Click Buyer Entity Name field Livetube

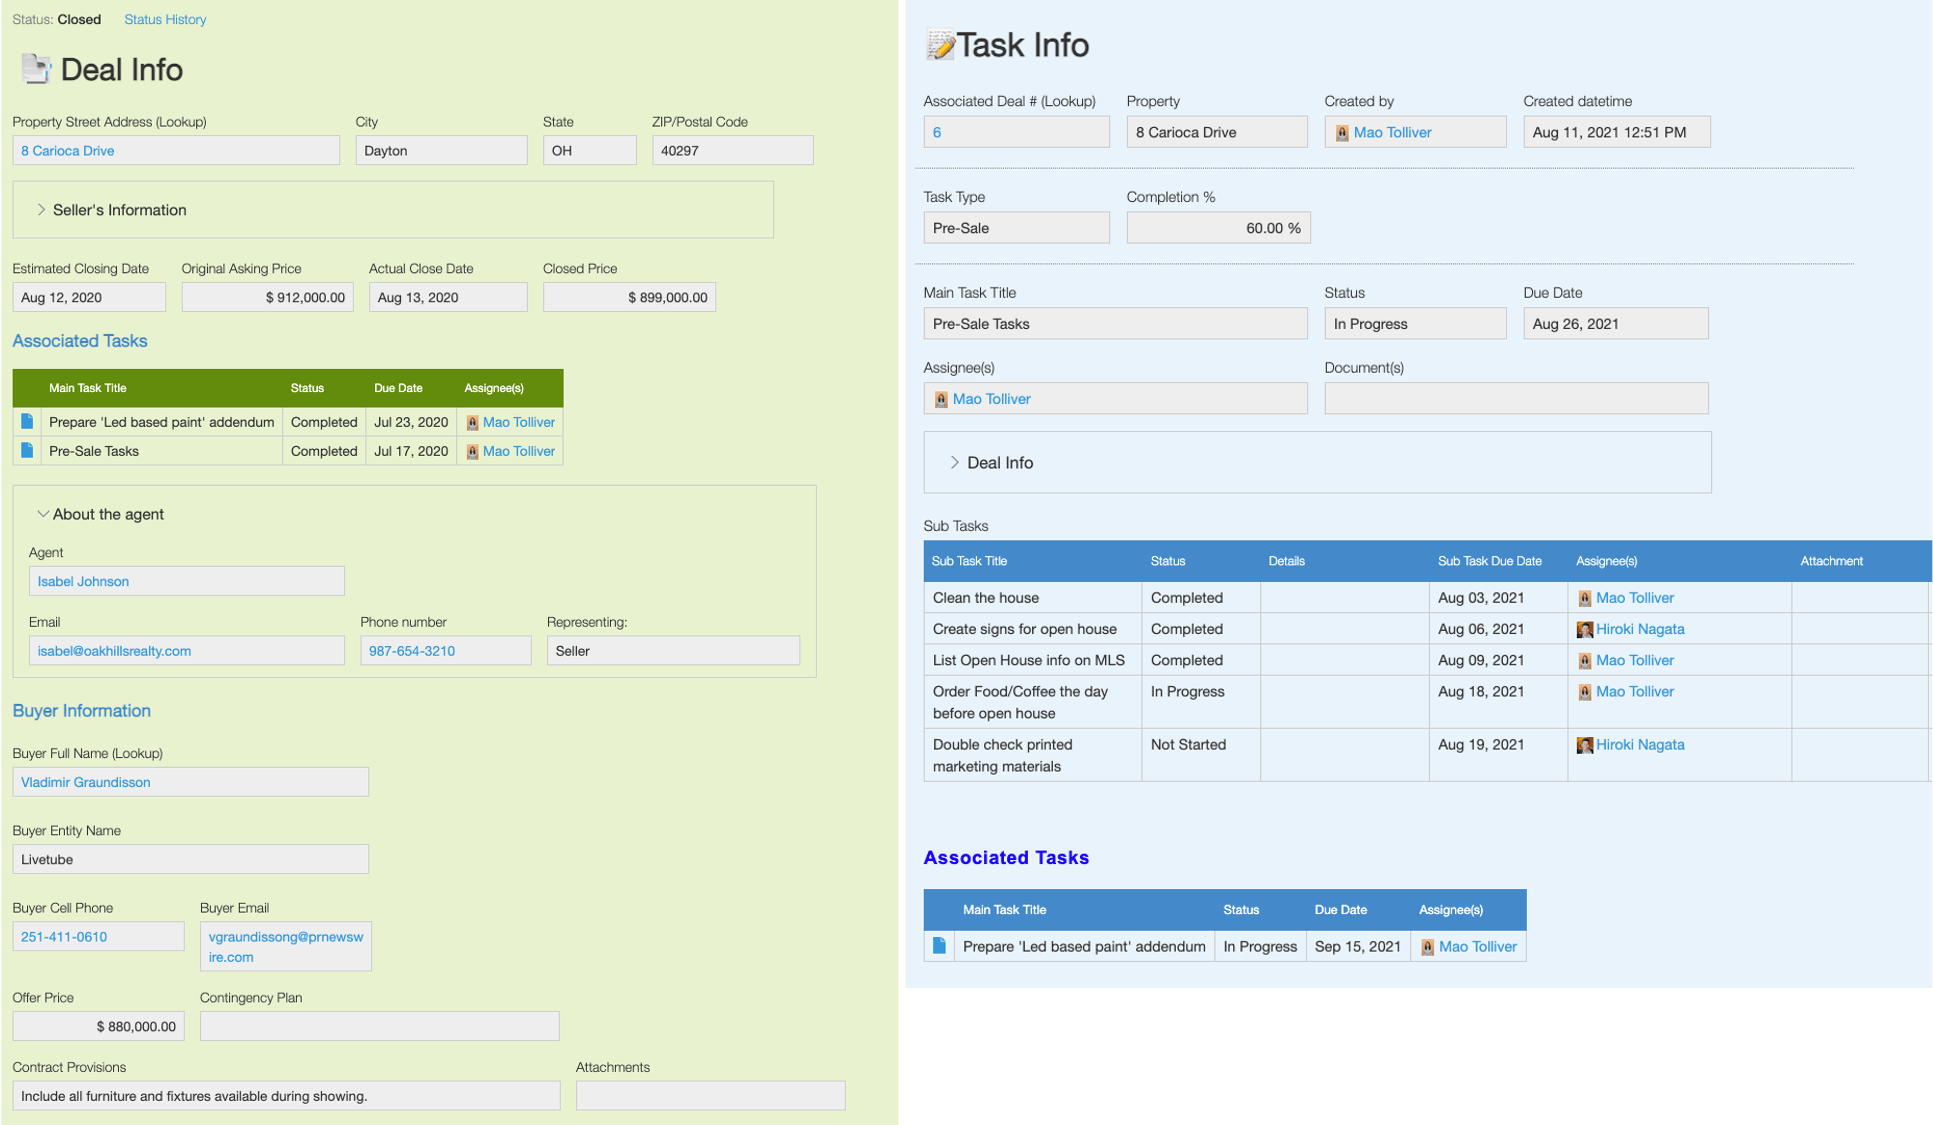pos(190,859)
